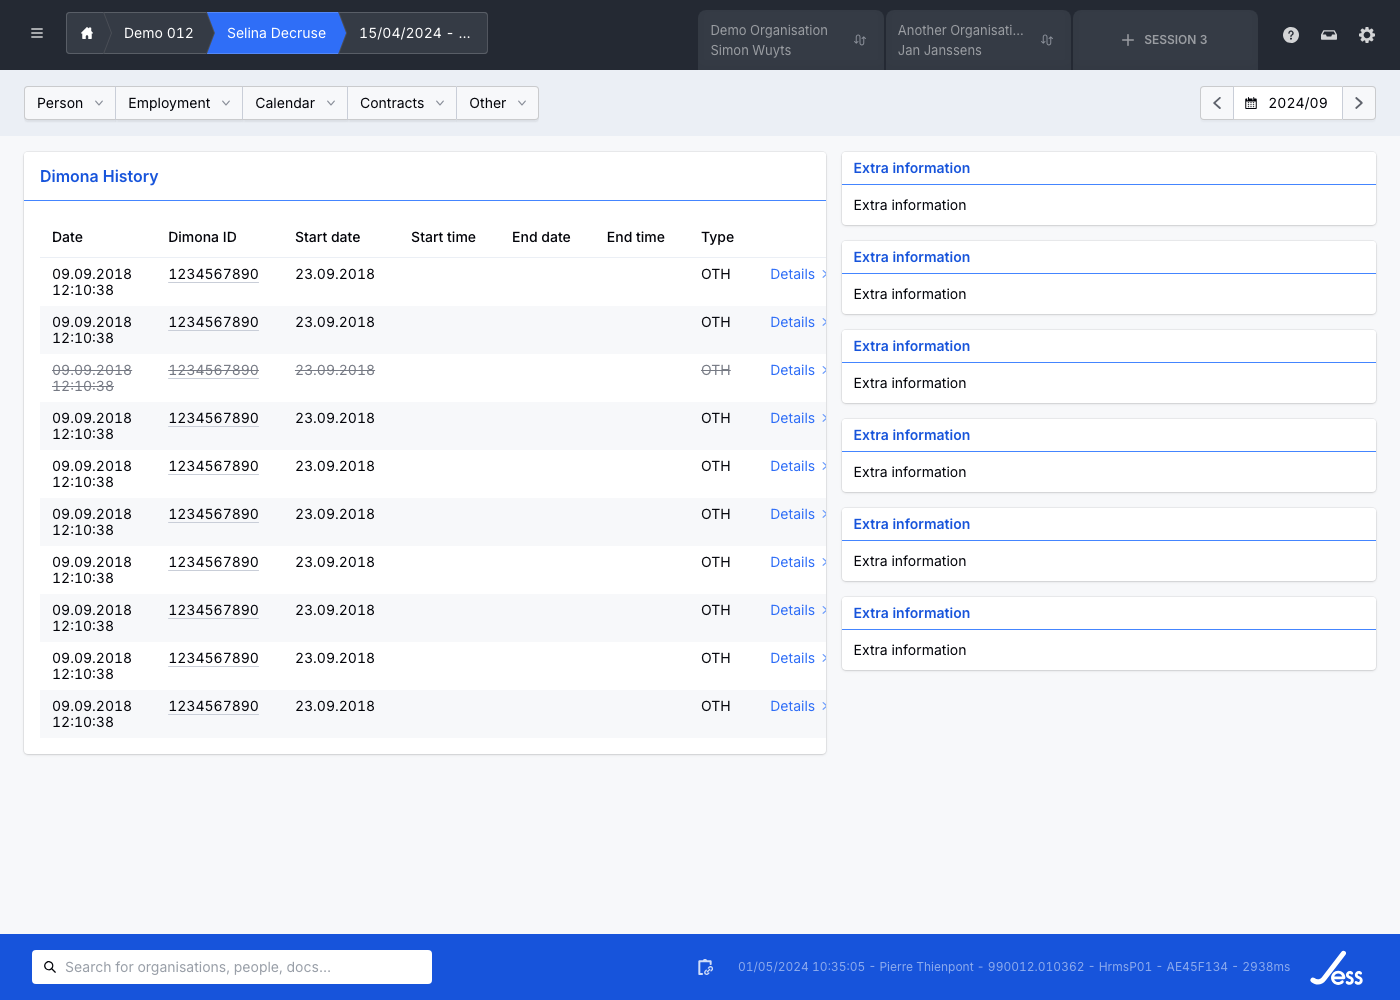Open Details link in first Dimona row
1400x1000 pixels.
793,274
